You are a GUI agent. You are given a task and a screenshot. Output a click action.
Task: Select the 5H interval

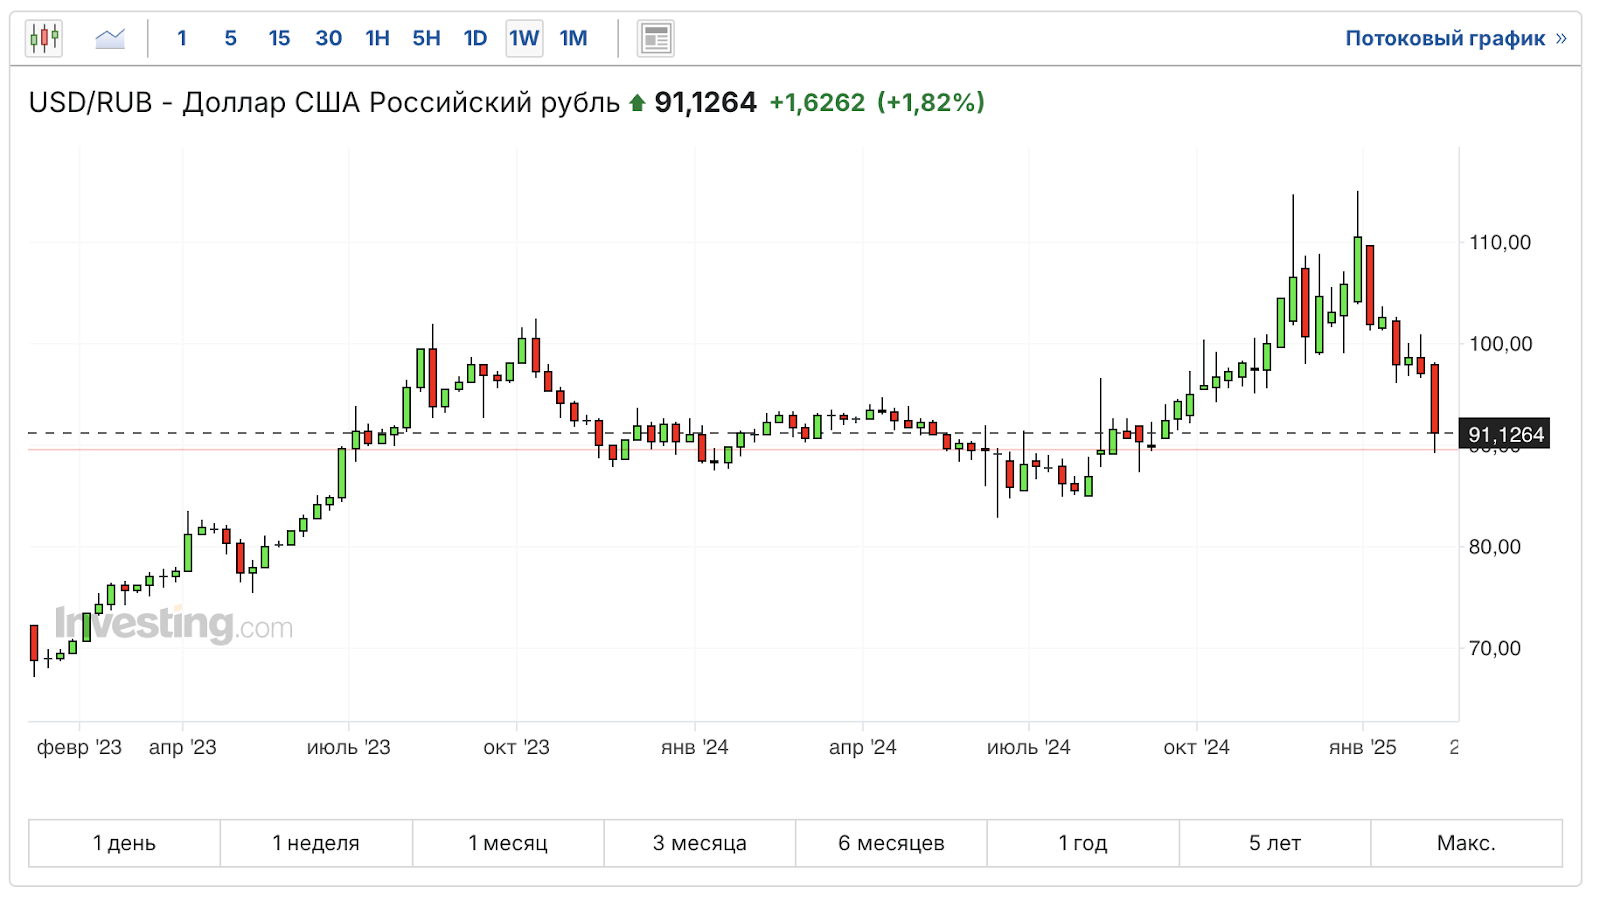click(x=426, y=39)
